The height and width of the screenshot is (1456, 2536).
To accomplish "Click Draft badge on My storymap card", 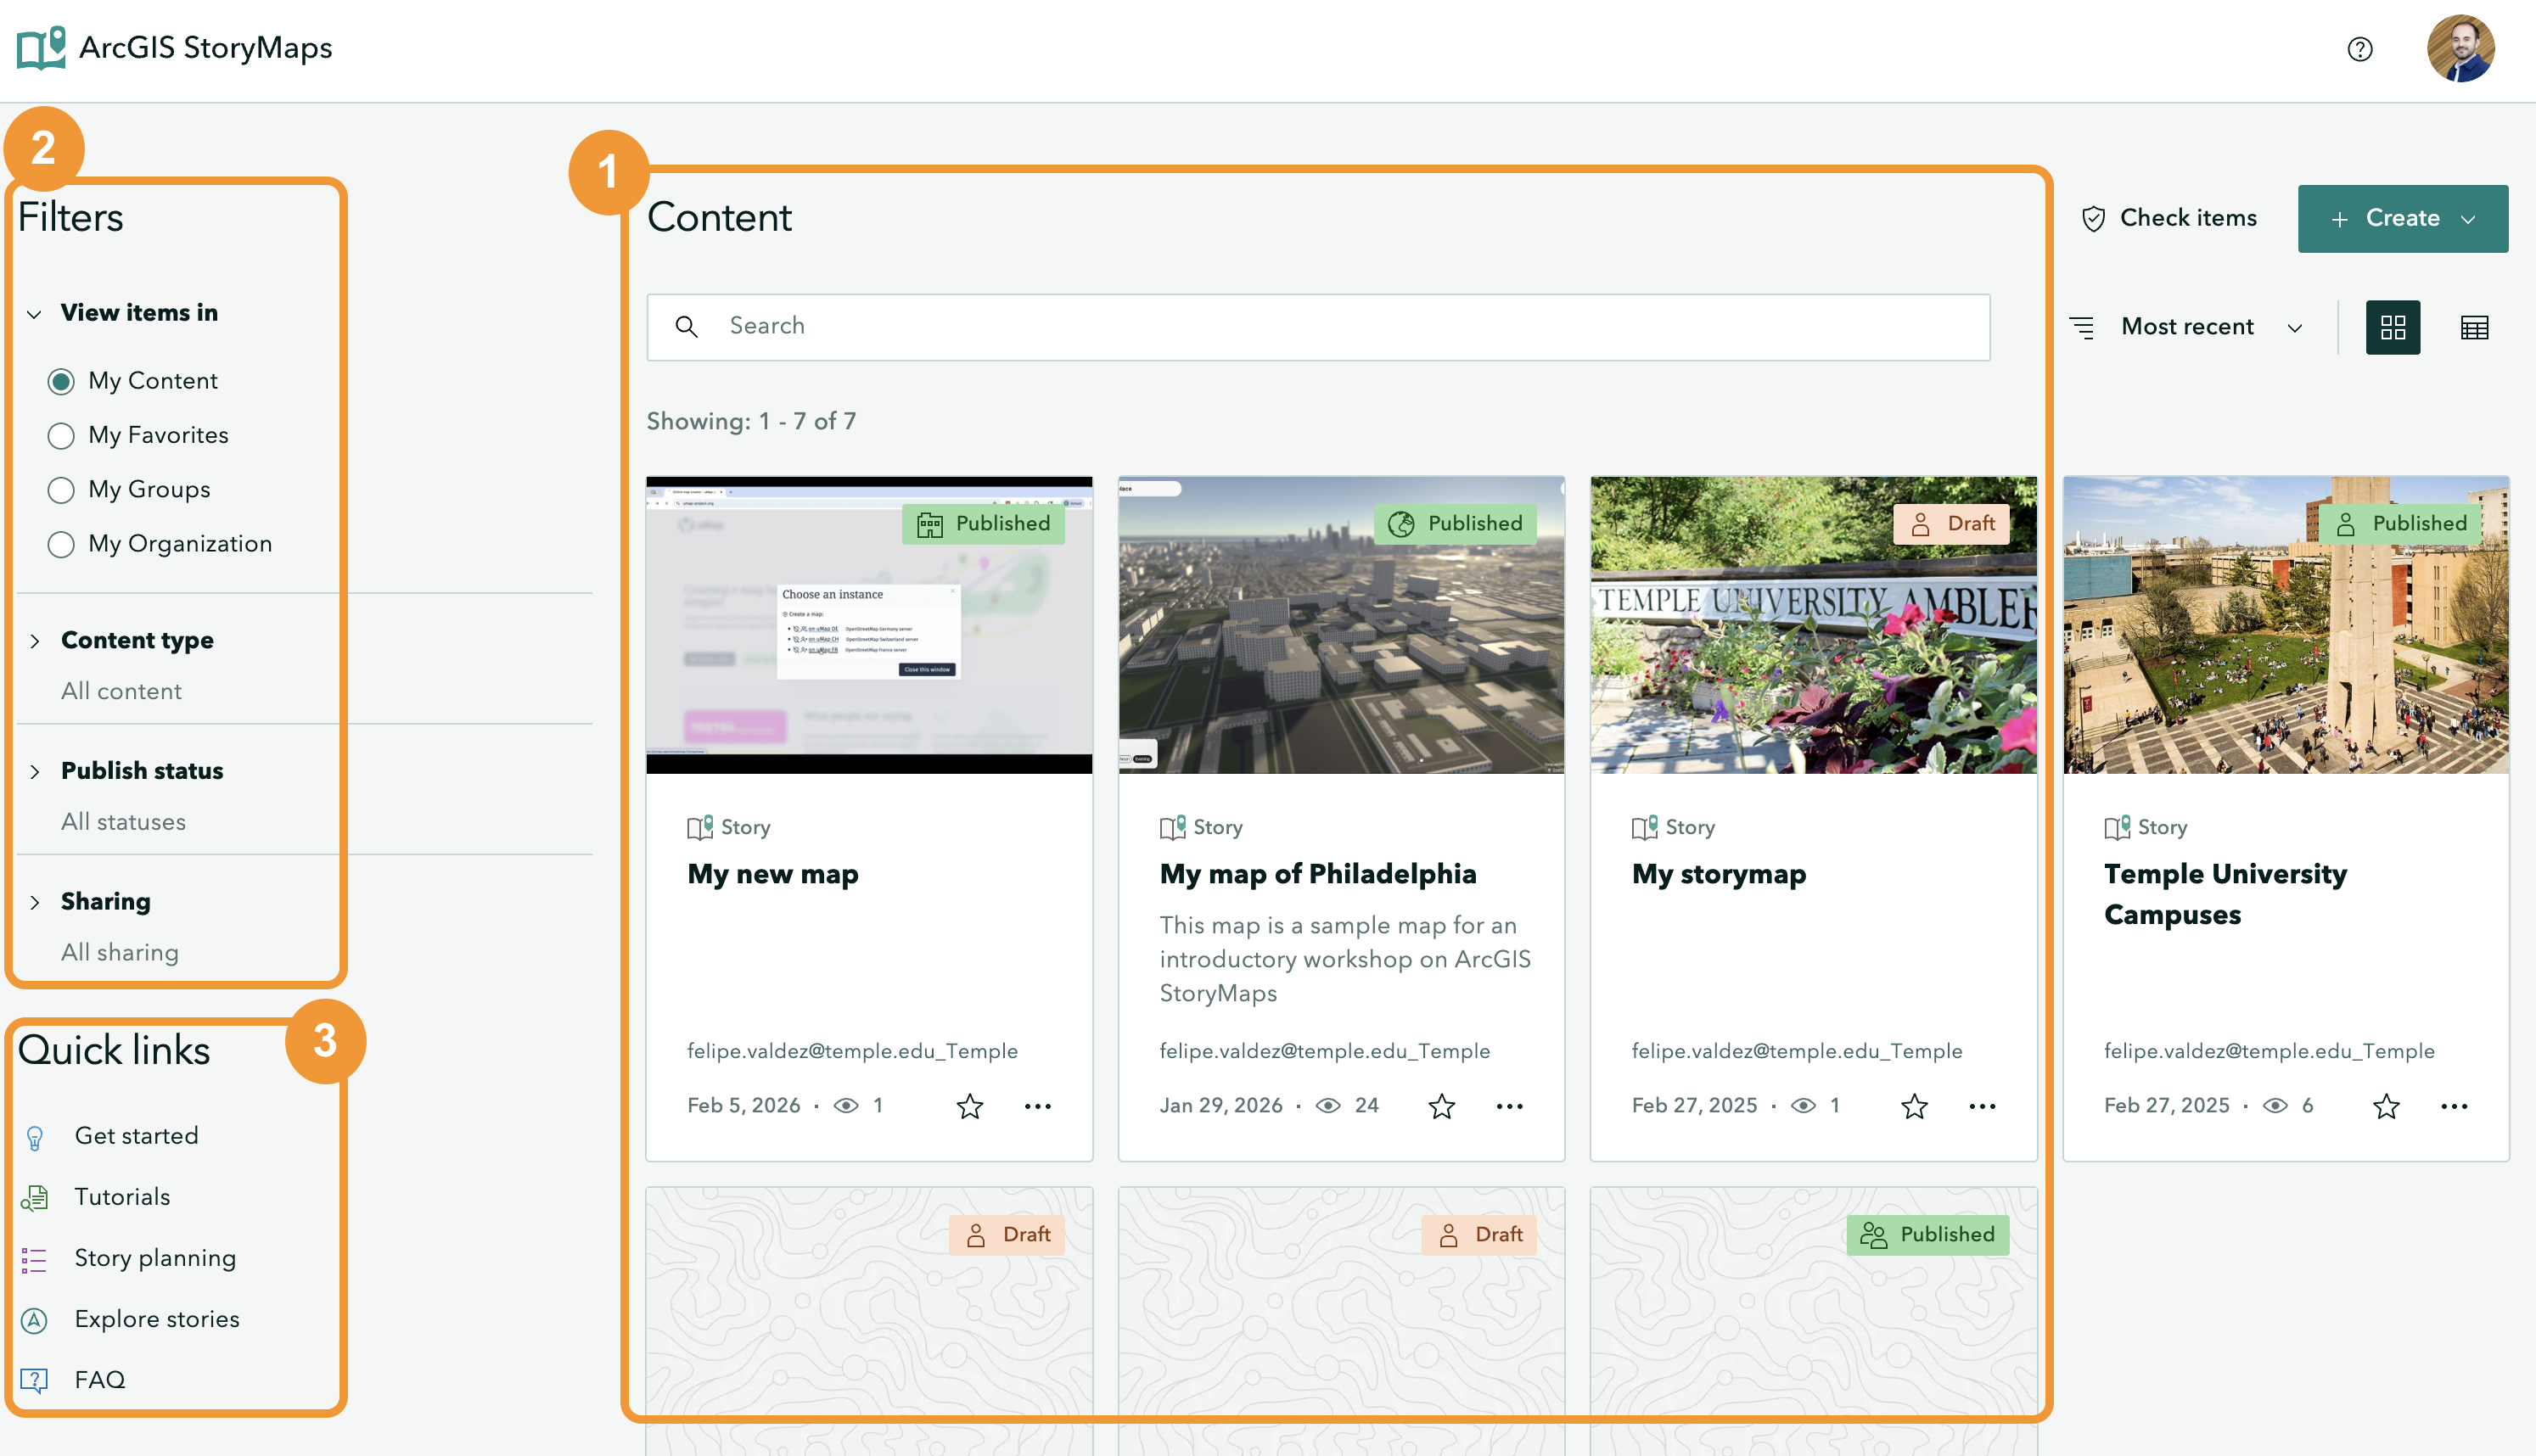I will click(1951, 524).
